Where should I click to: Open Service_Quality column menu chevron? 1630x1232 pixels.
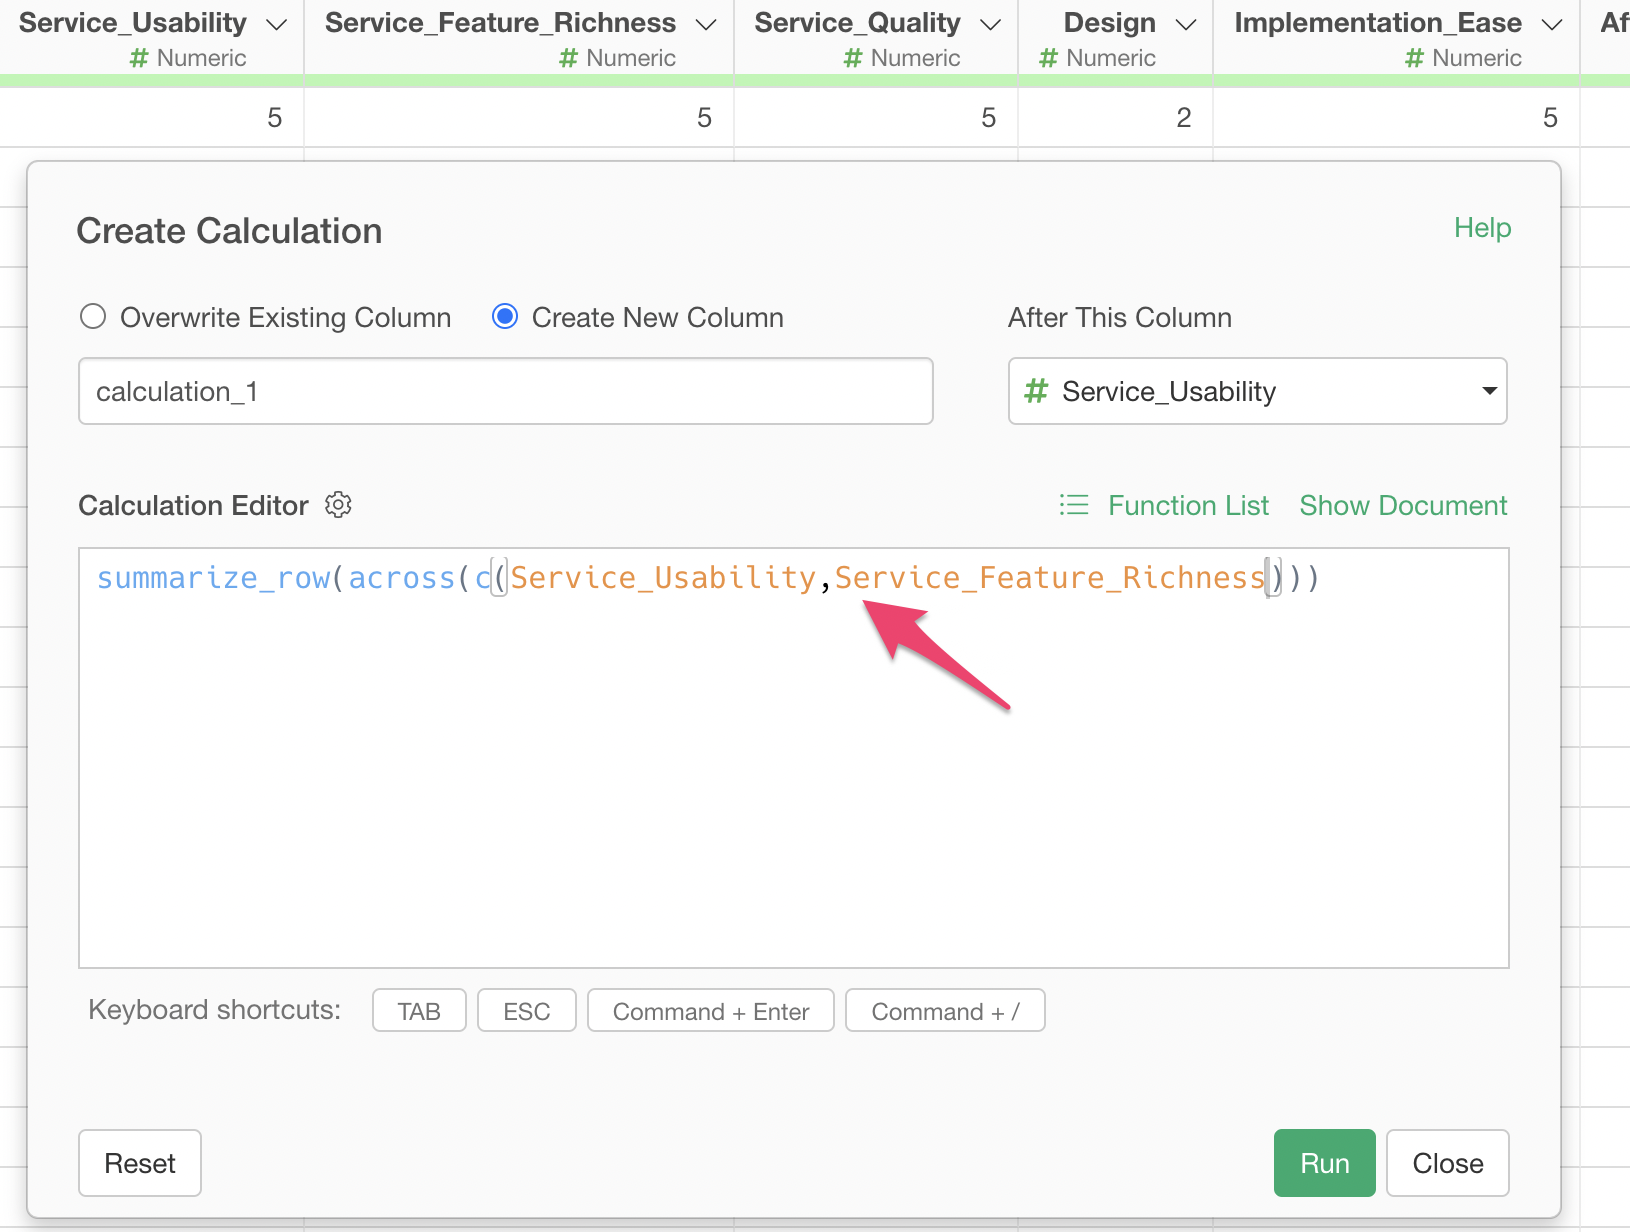(x=990, y=24)
